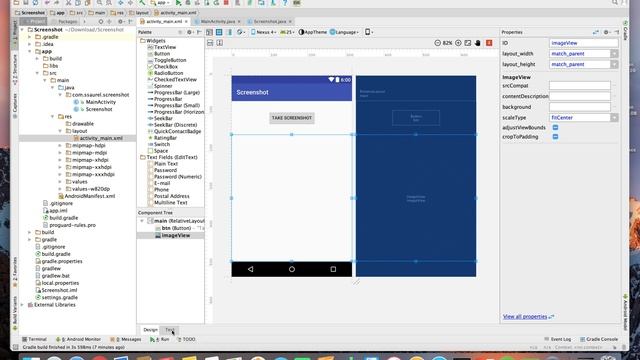Click the Build hammer toolbar icon
640x360 pixels.
pyautogui.click(x=142, y=3)
